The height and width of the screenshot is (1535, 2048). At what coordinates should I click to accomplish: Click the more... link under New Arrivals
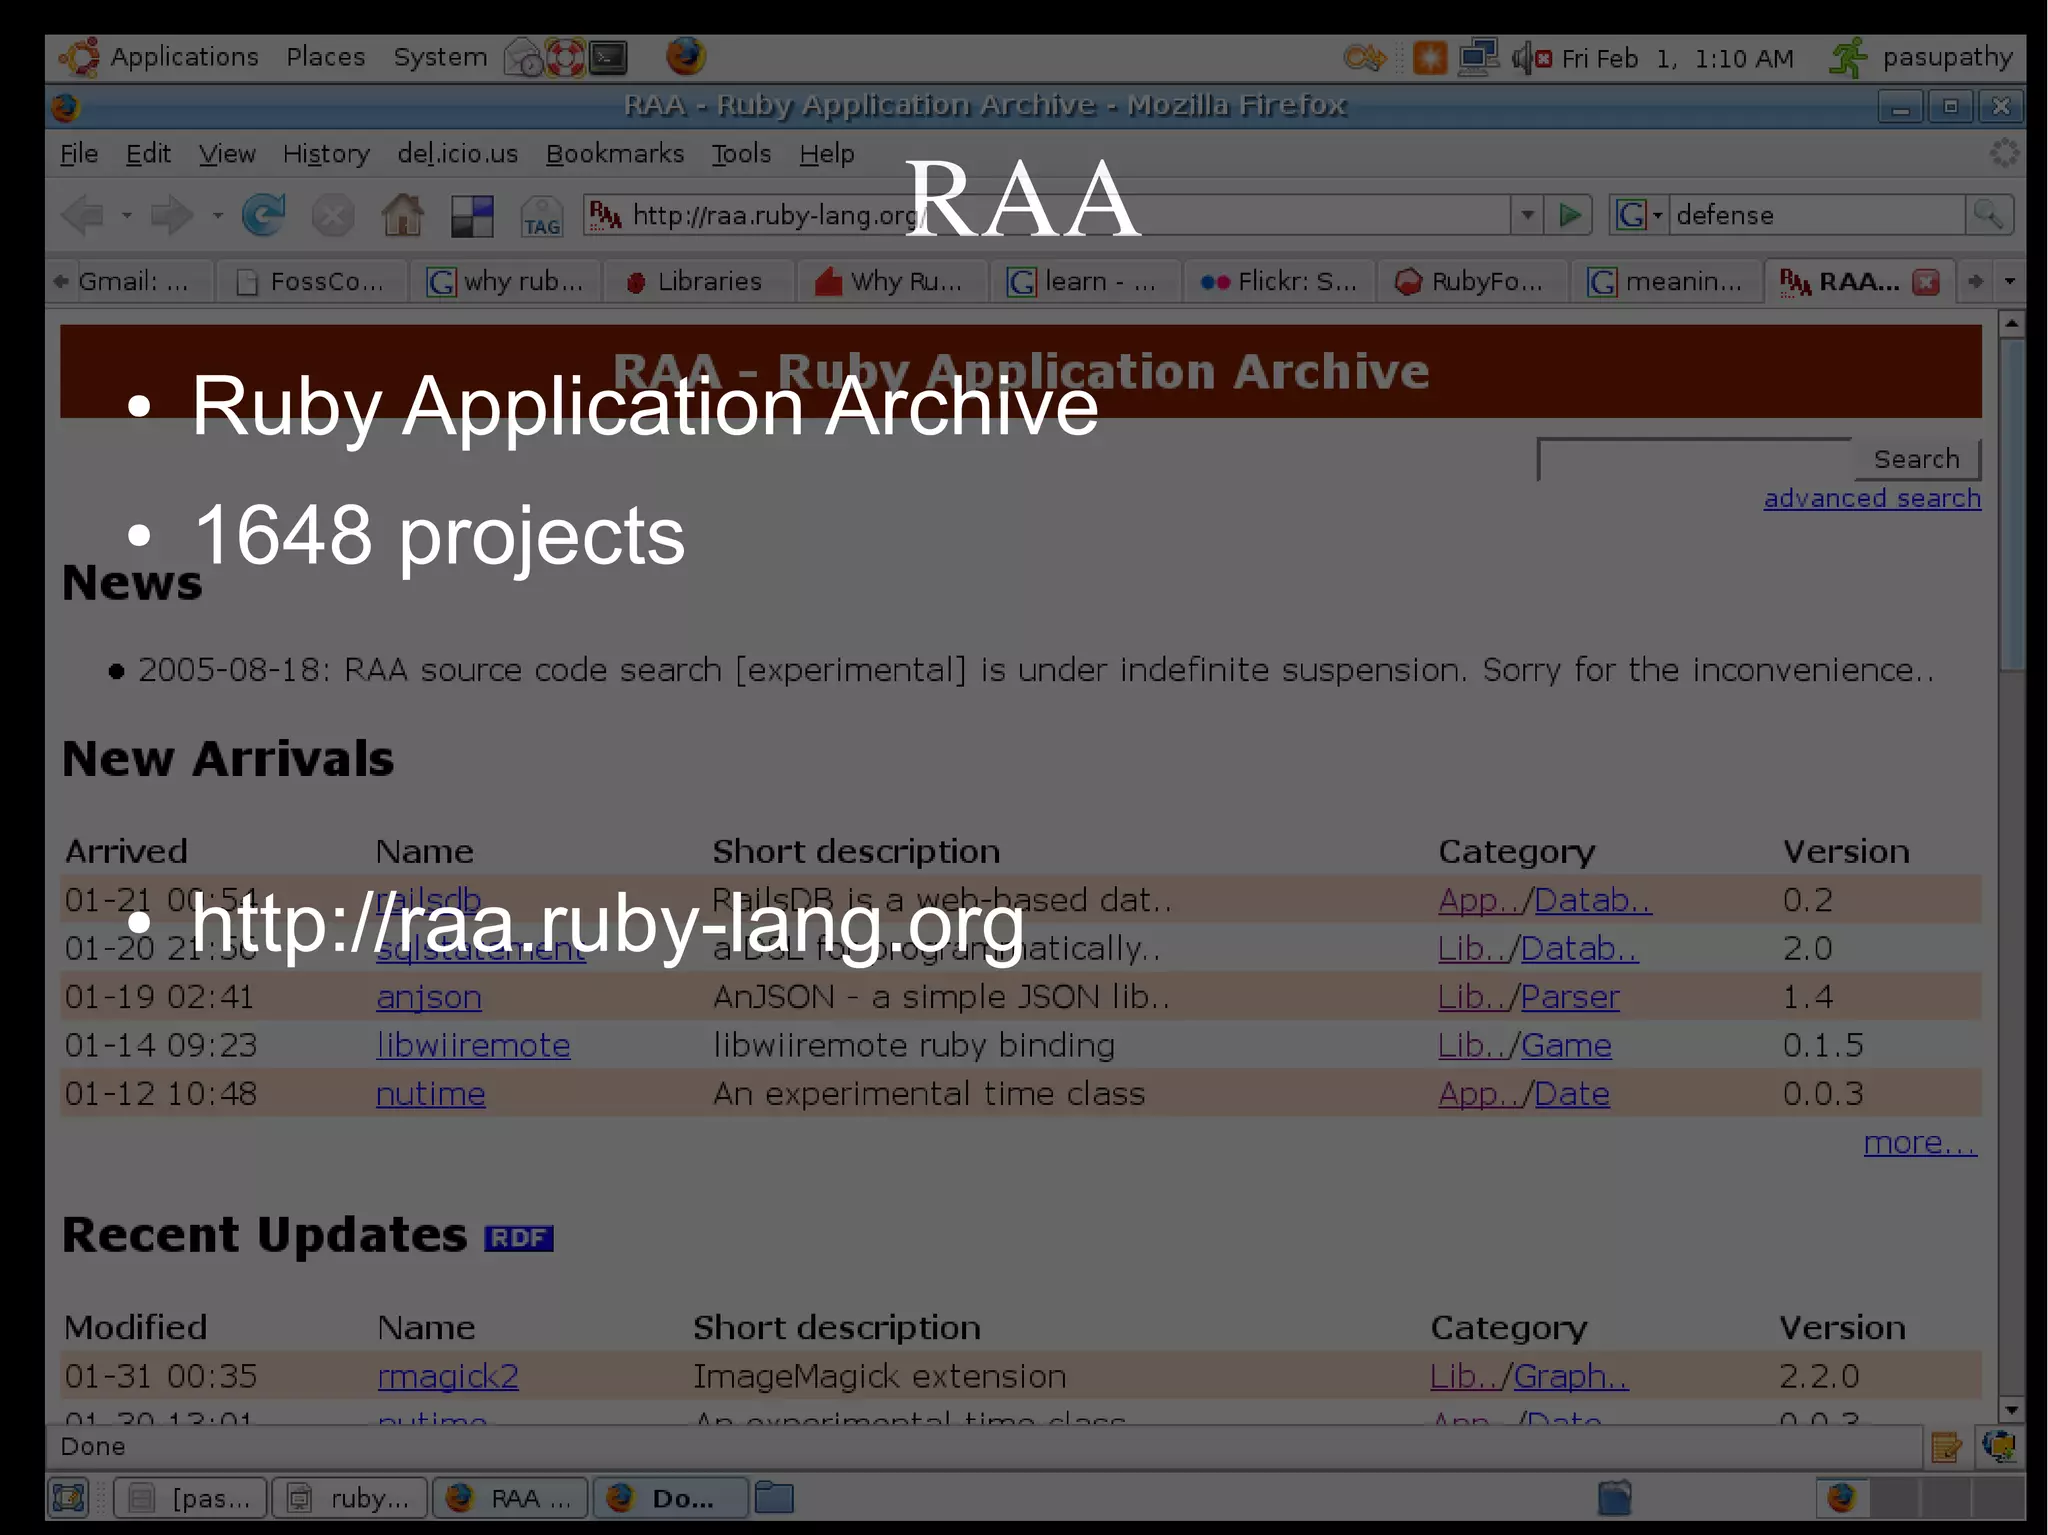coord(1920,1143)
